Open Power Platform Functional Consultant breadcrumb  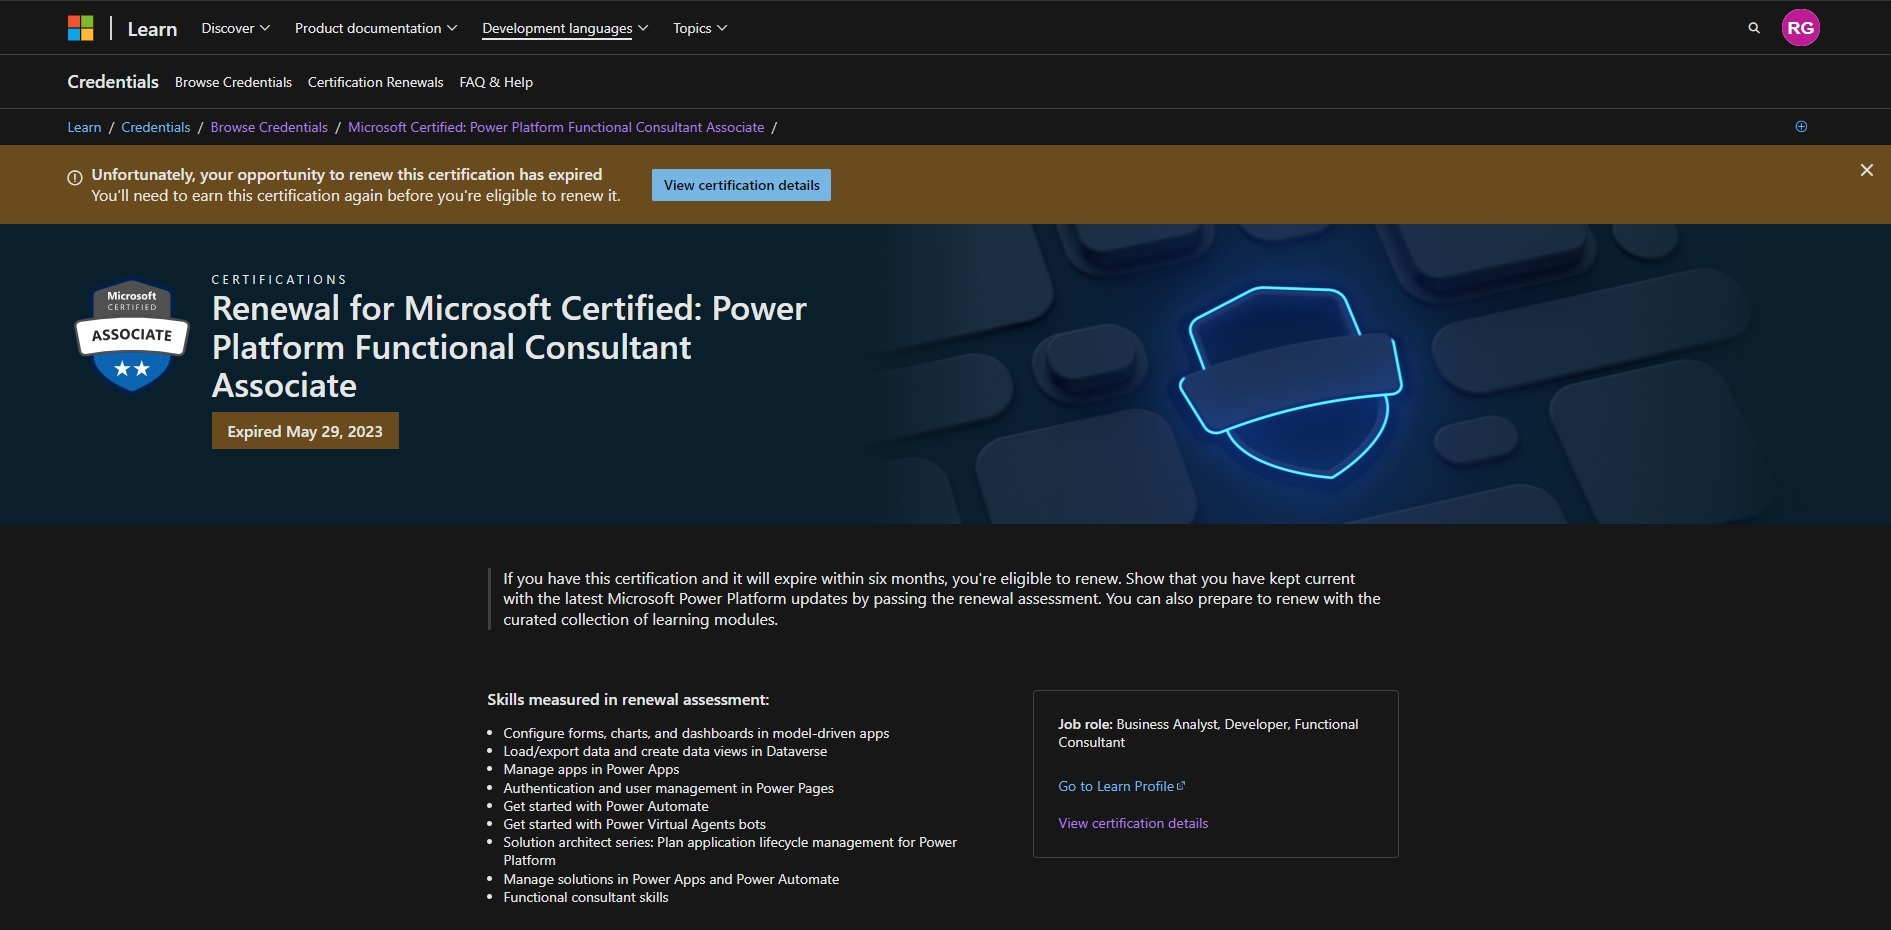[x=556, y=127]
